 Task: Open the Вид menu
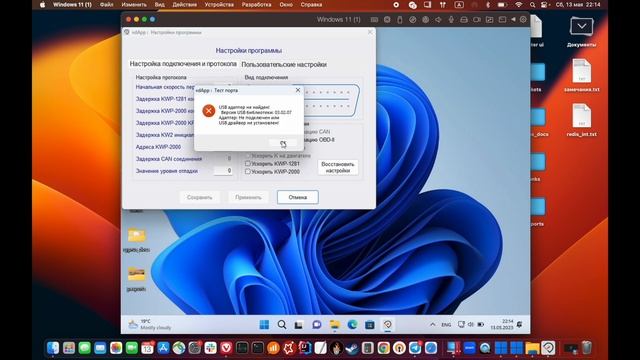(160, 5)
